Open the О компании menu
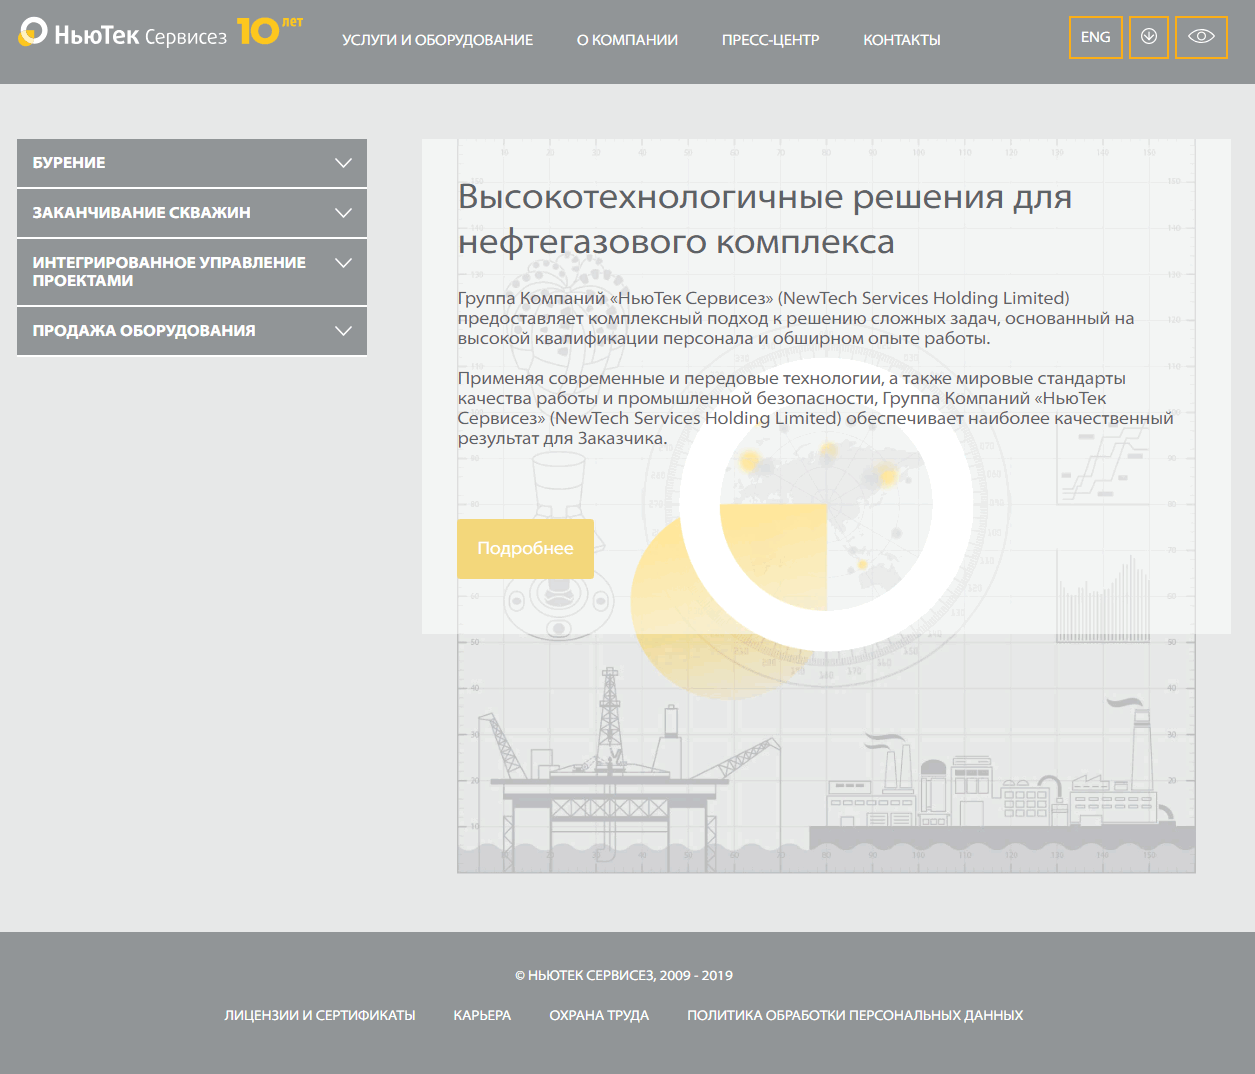This screenshot has height=1074, width=1255. tap(627, 40)
